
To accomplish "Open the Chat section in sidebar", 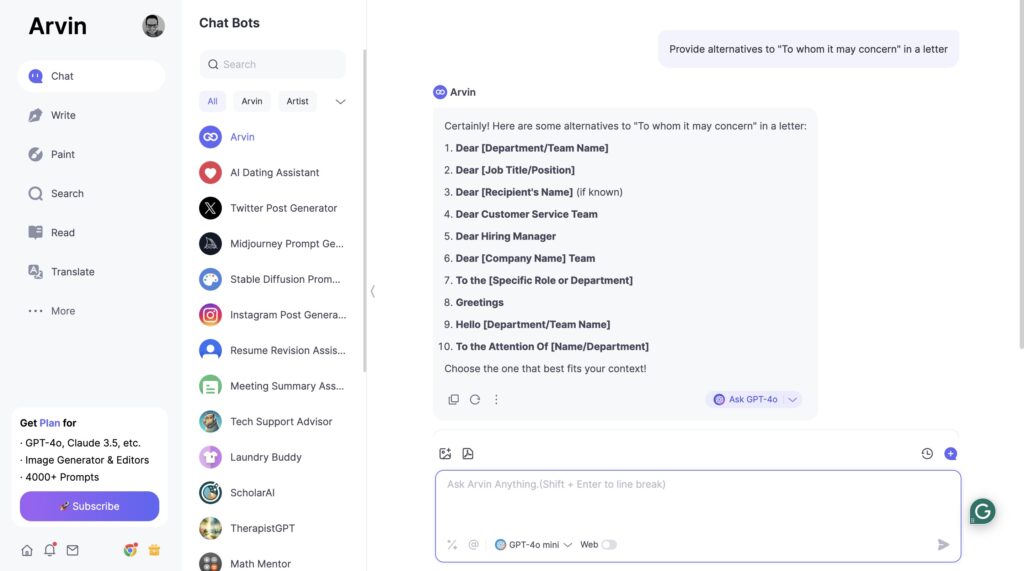I will pyautogui.click(x=91, y=76).
